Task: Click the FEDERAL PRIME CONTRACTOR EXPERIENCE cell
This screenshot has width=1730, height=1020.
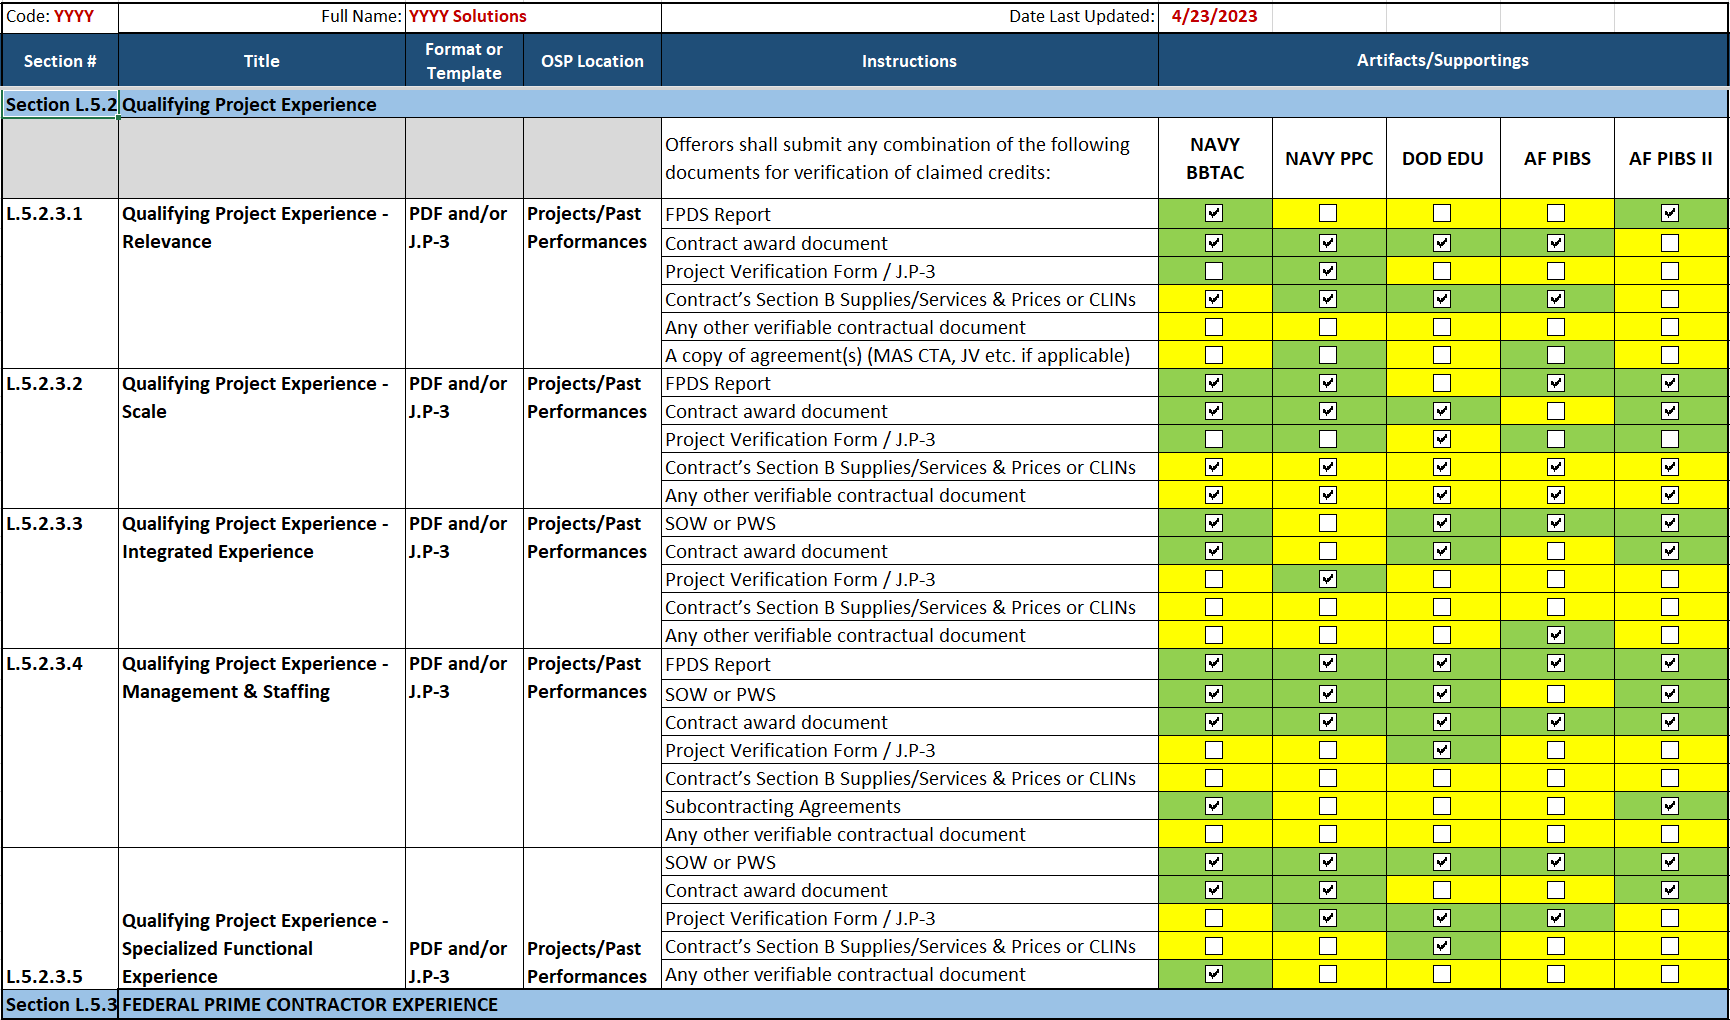Action: coord(922,1004)
